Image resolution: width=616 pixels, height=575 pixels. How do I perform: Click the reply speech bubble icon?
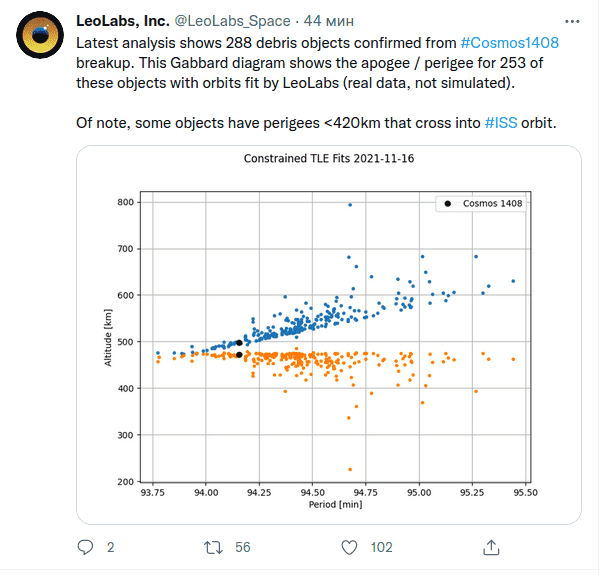pos(85,547)
